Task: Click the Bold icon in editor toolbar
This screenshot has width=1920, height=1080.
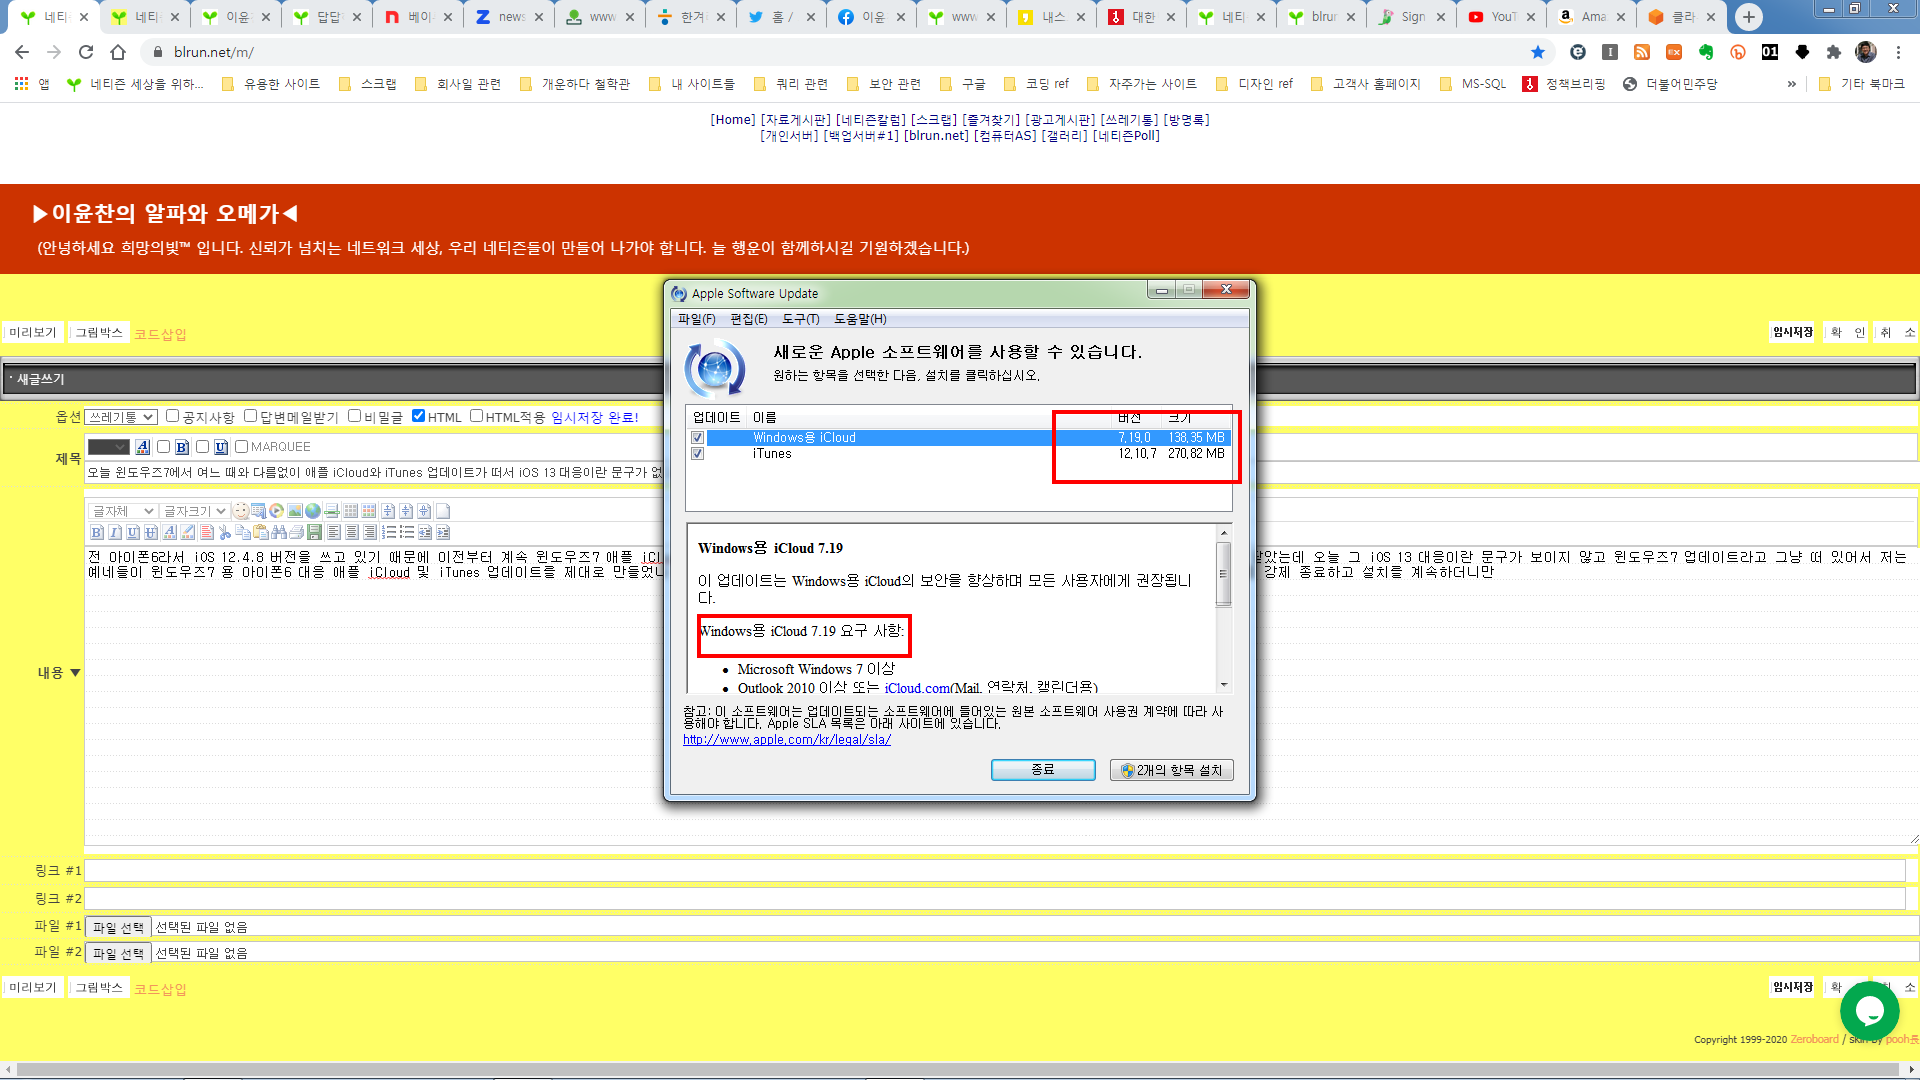Action: [x=97, y=532]
